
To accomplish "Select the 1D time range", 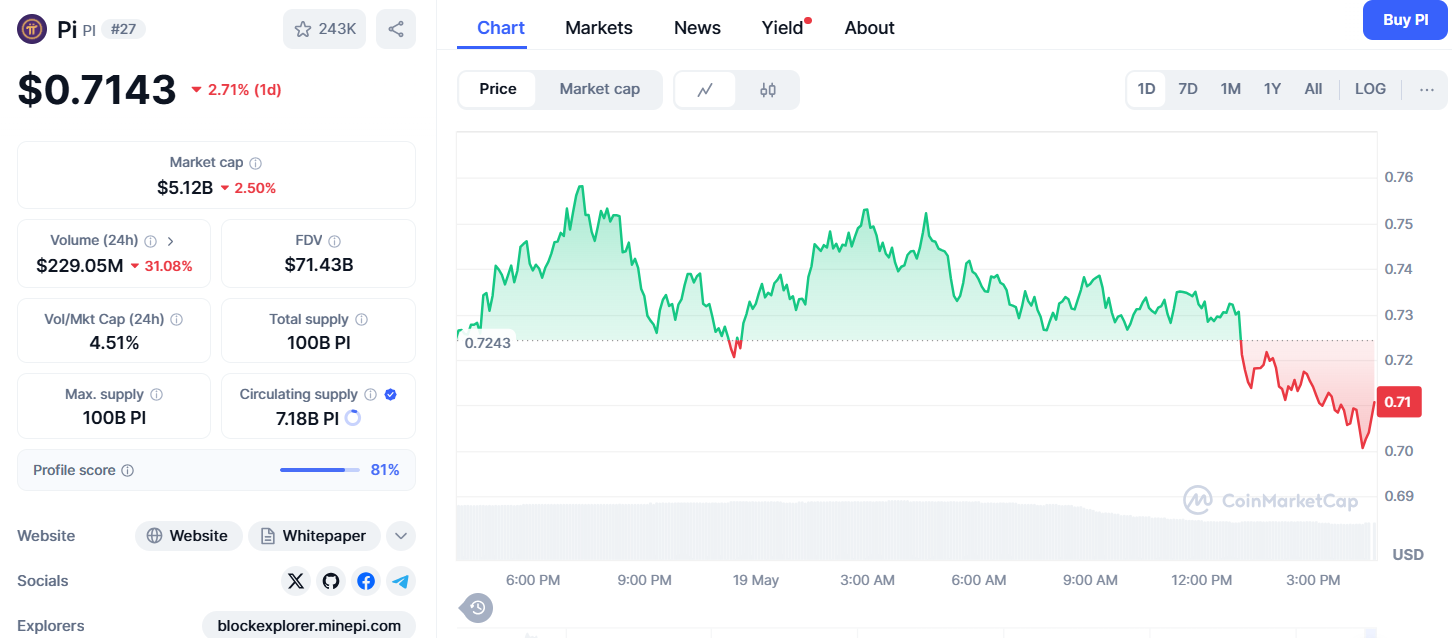I will tap(1146, 89).
